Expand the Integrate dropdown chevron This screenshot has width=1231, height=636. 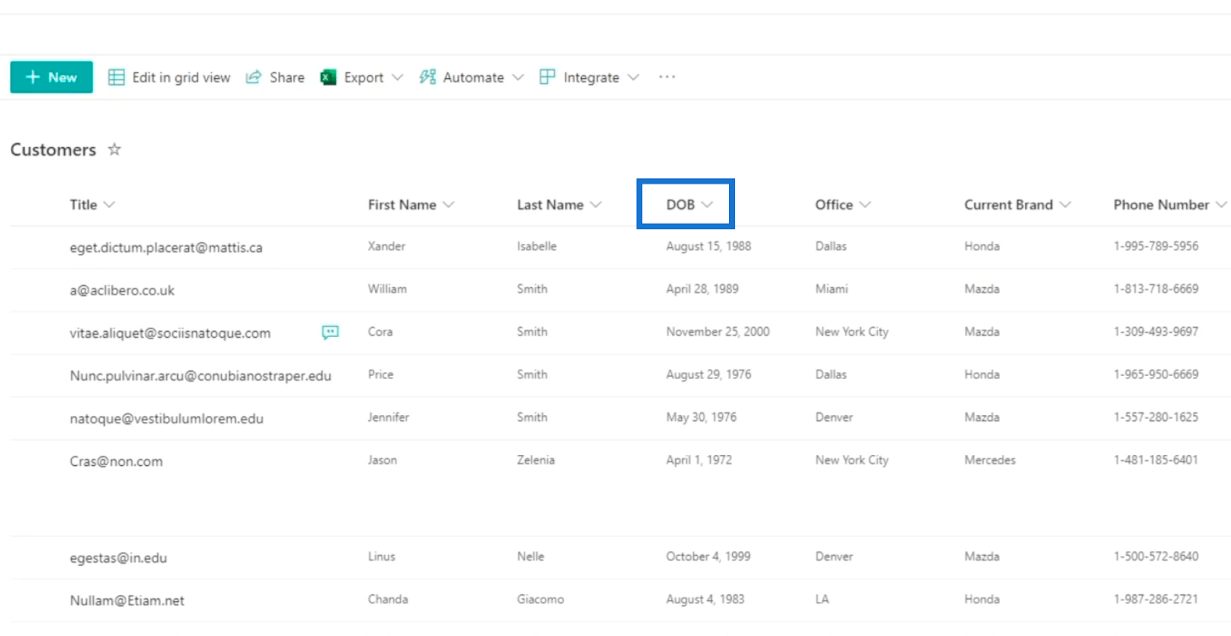633,77
